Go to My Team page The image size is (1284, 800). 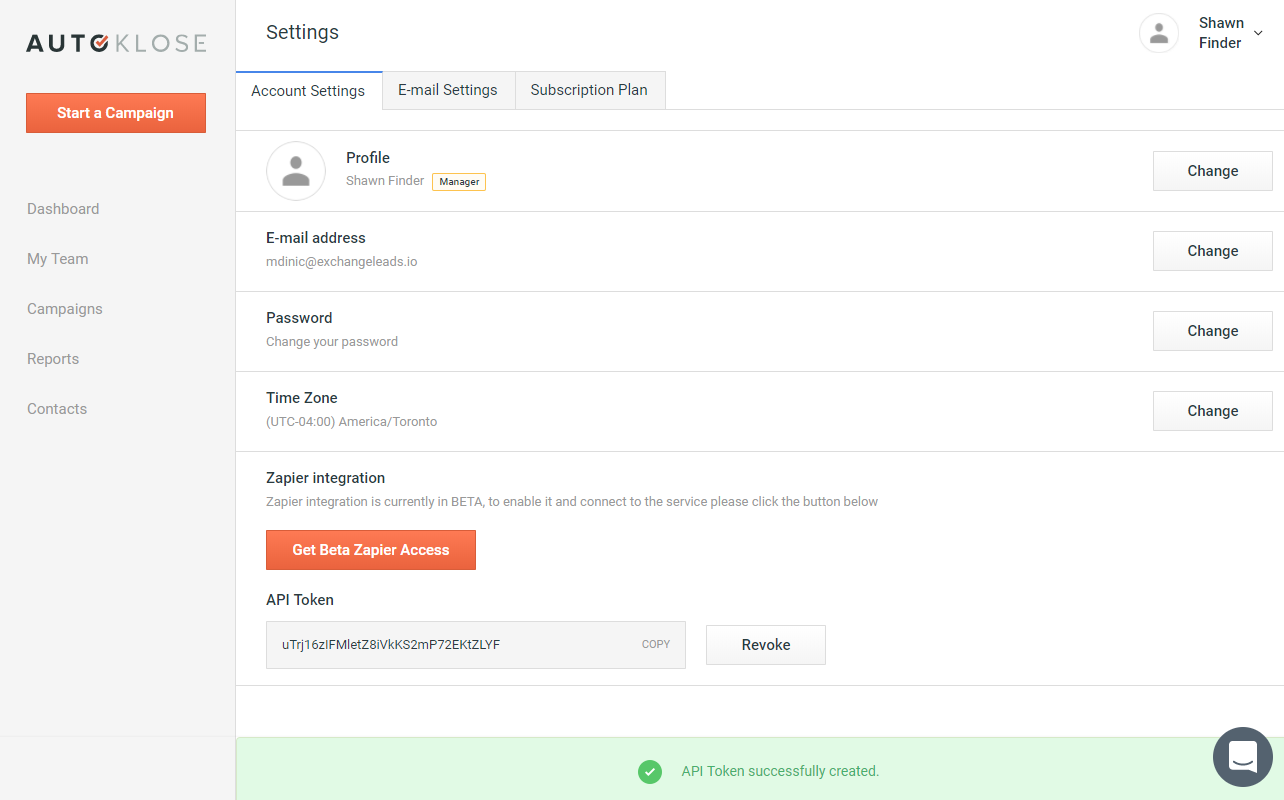point(57,259)
